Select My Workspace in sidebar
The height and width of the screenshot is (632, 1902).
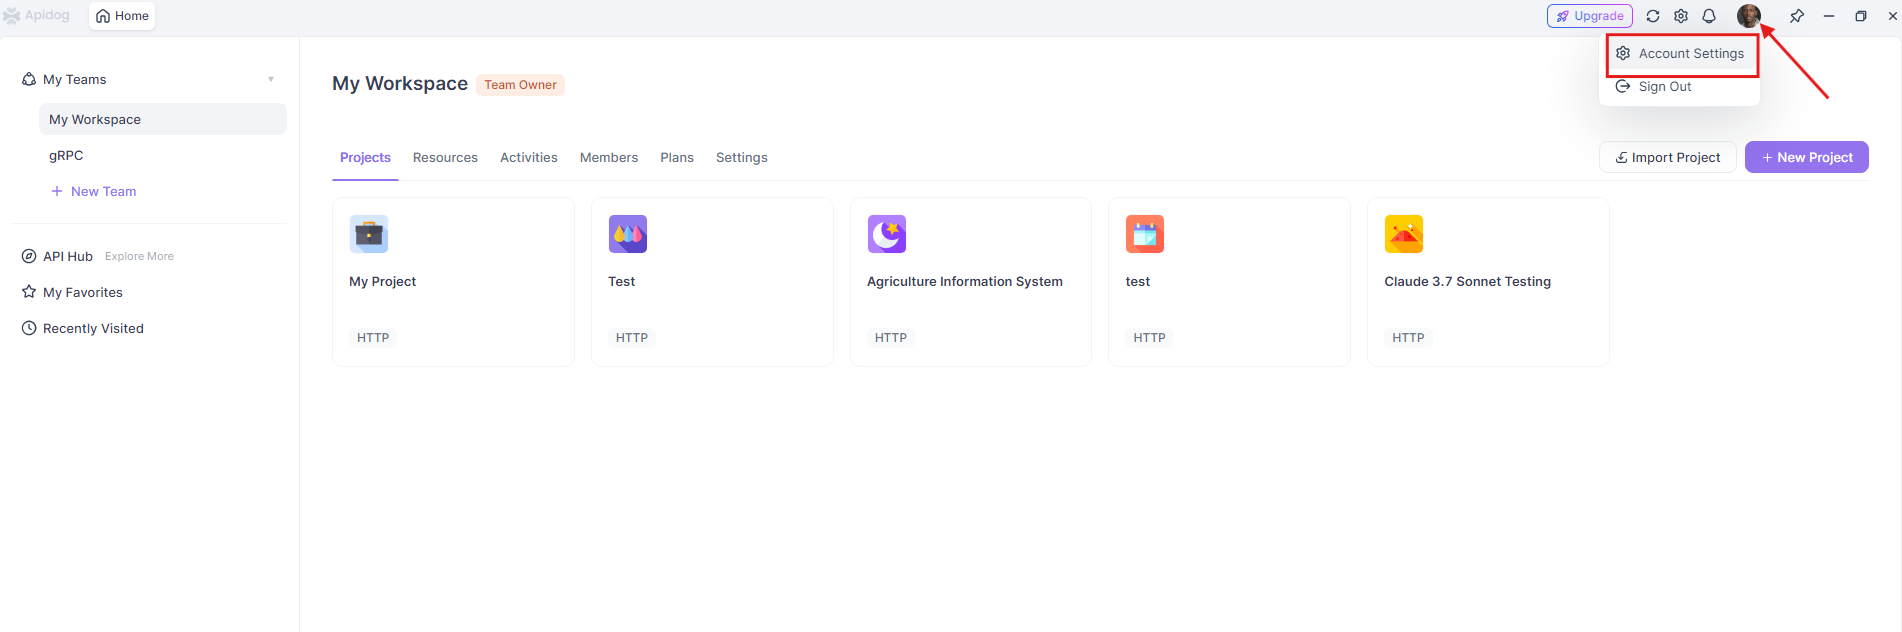(163, 119)
